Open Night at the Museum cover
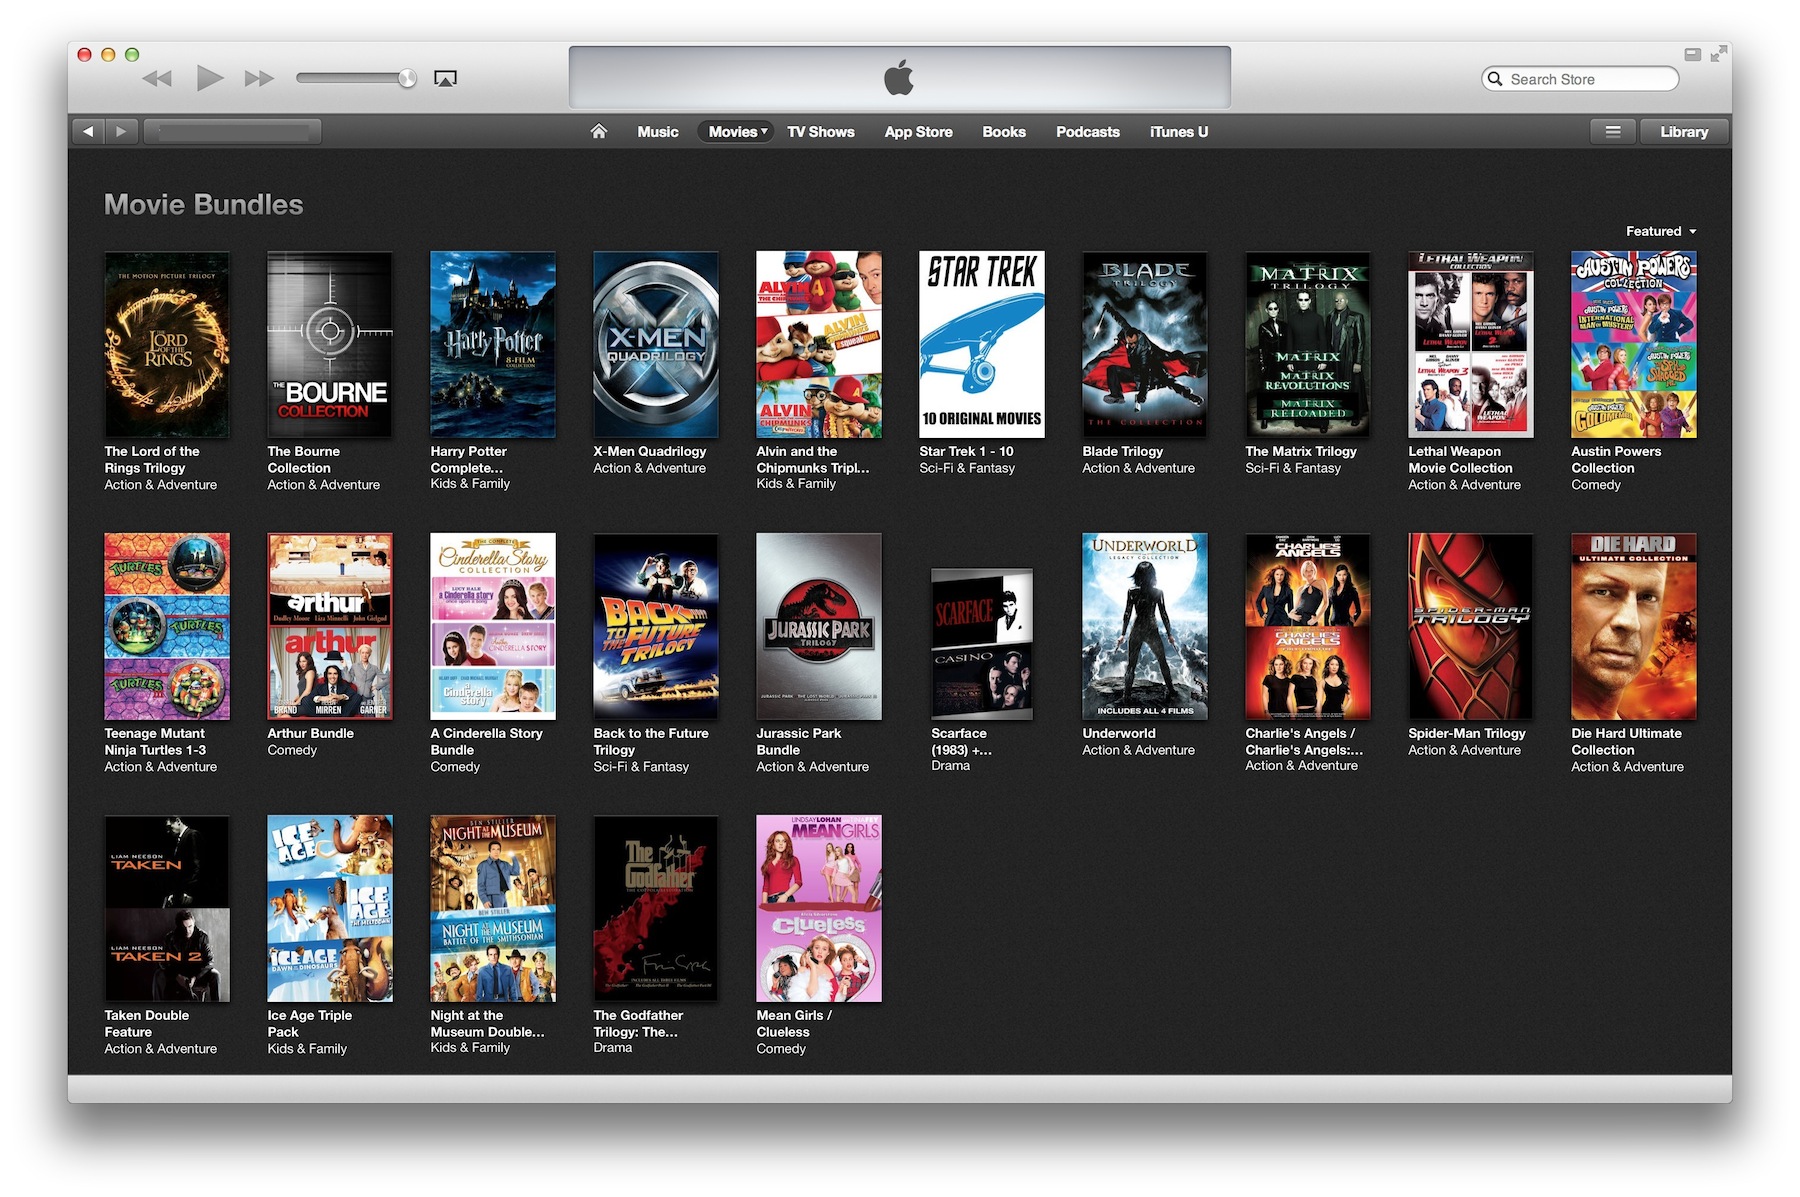The height and width of the screenshot is (1197, 1800). [x=493, y=909]
